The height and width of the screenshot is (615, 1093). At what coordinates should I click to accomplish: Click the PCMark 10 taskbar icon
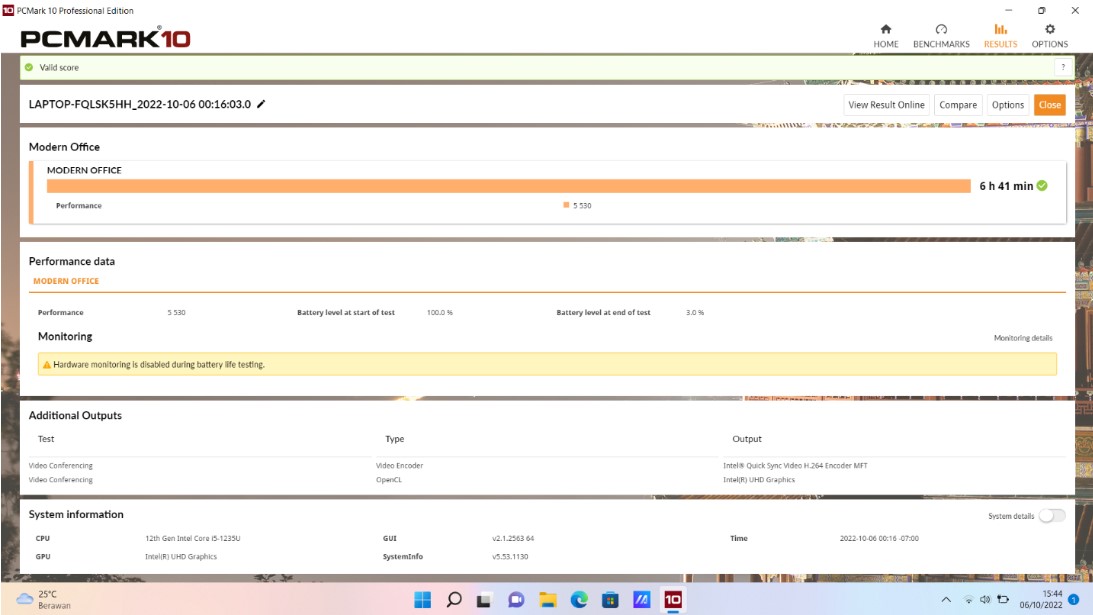[x=673, y=600]
